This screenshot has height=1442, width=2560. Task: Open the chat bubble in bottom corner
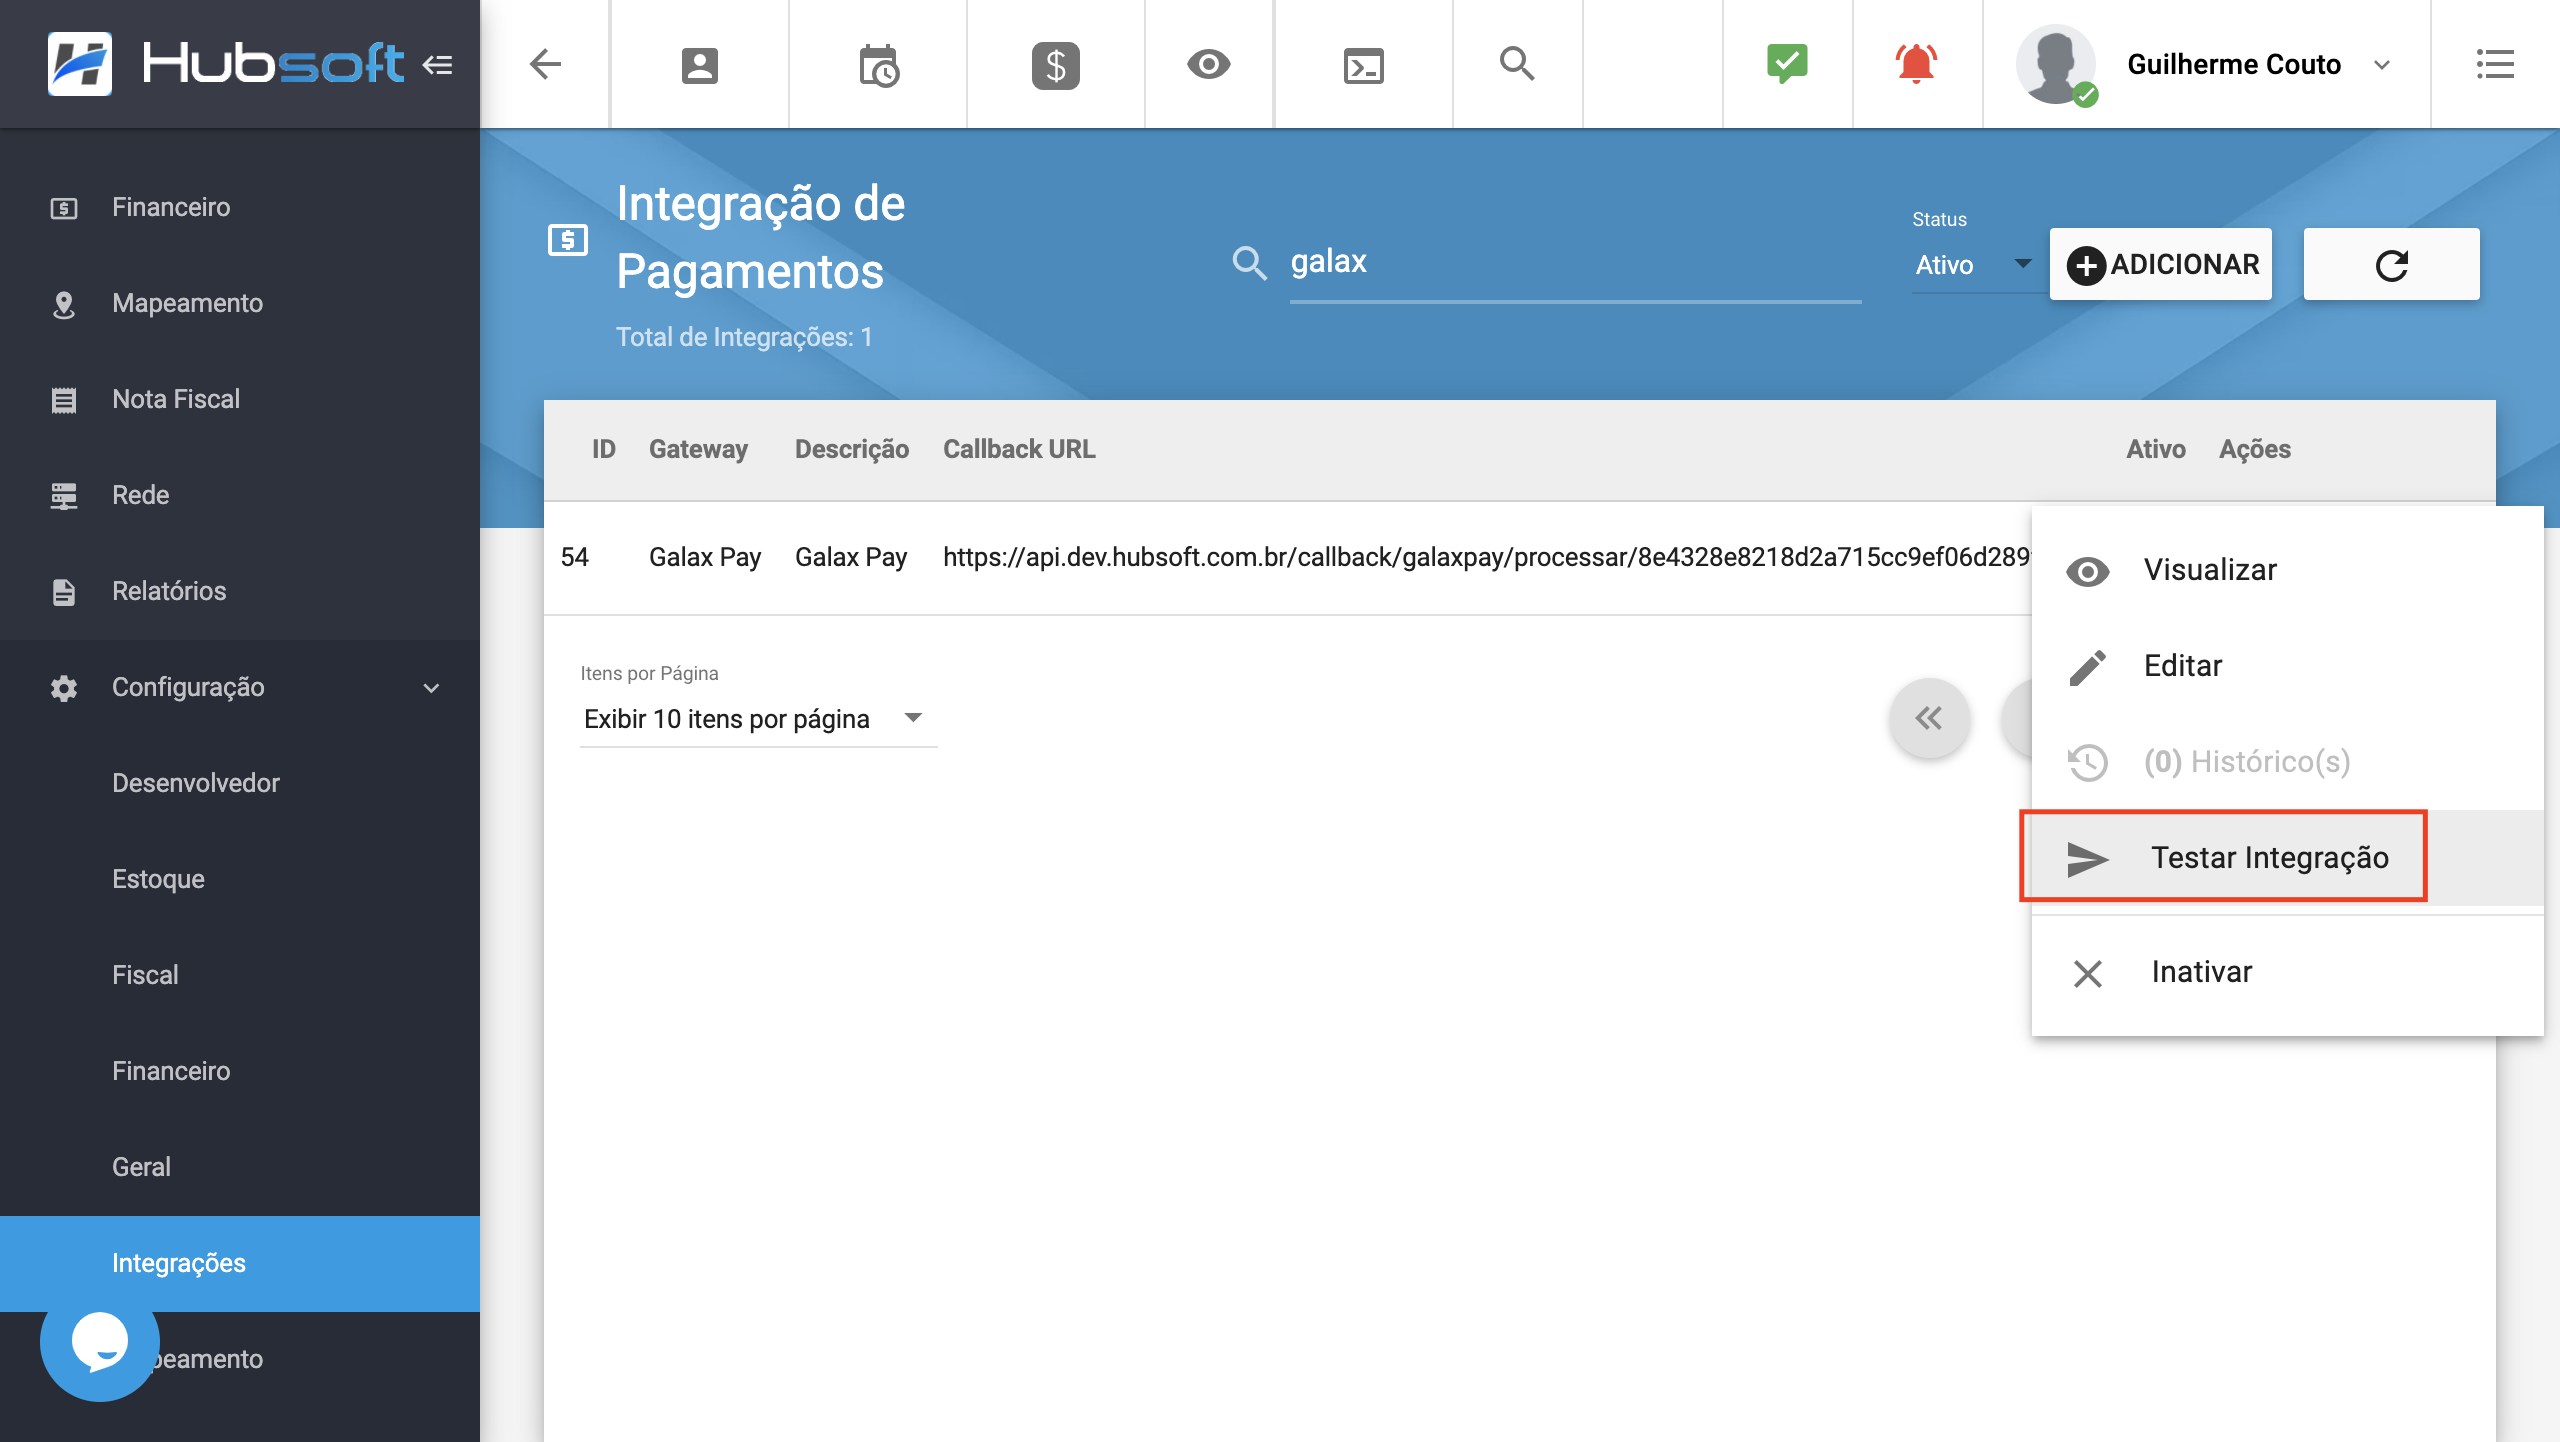(x=99, y=1343)
